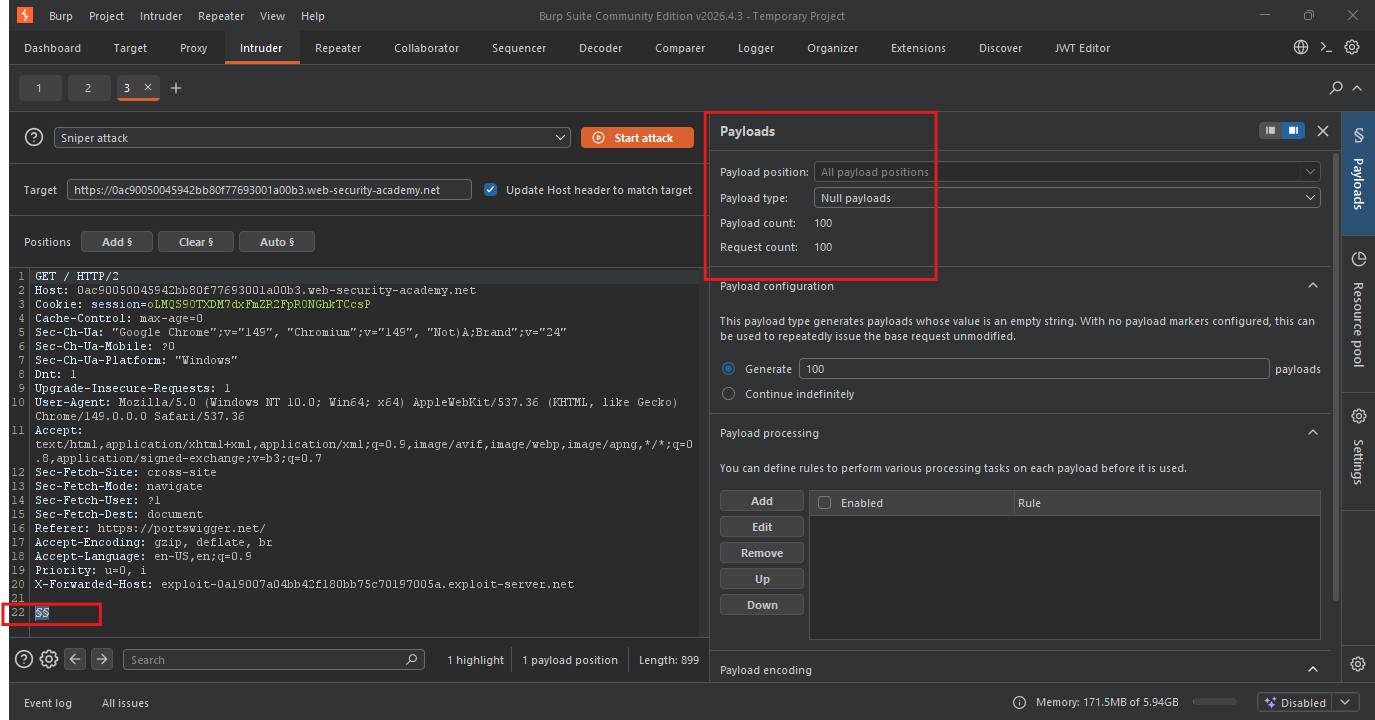Open the Repeater menu

point(221,16)
